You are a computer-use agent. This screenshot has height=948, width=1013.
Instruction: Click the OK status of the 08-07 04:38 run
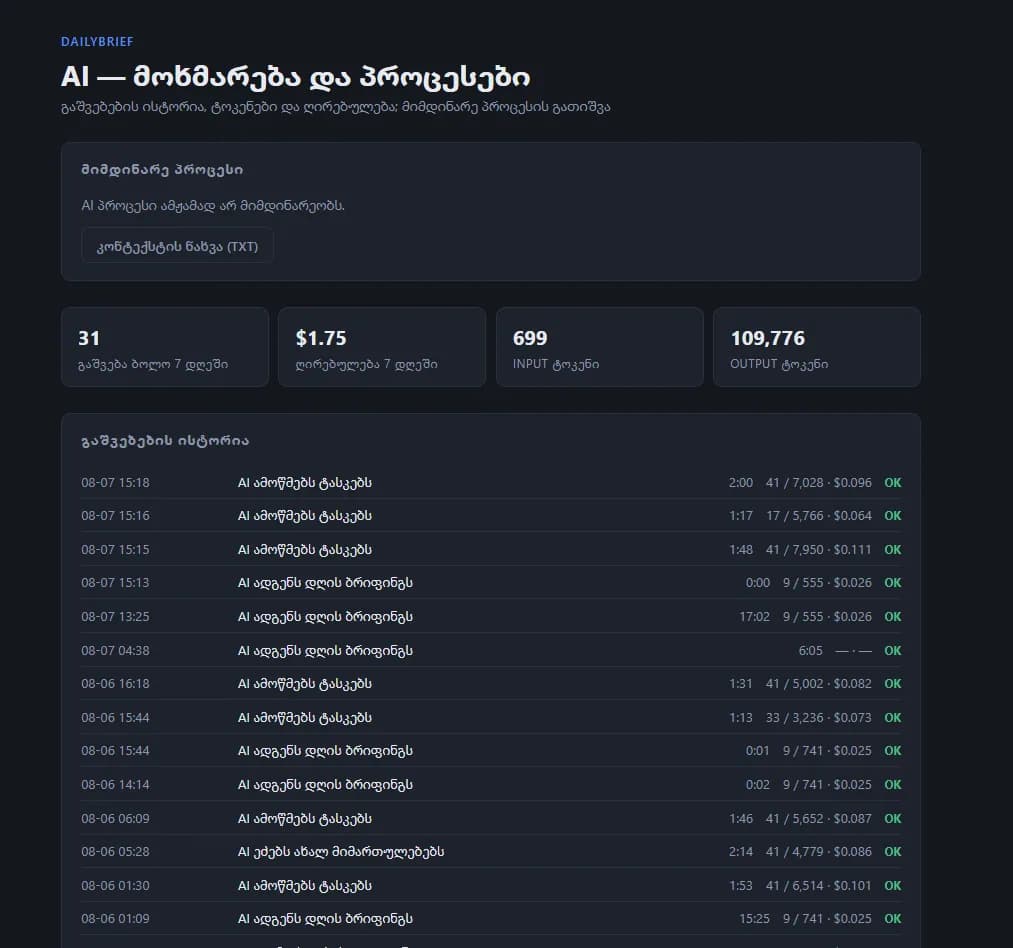pos(893,651)
